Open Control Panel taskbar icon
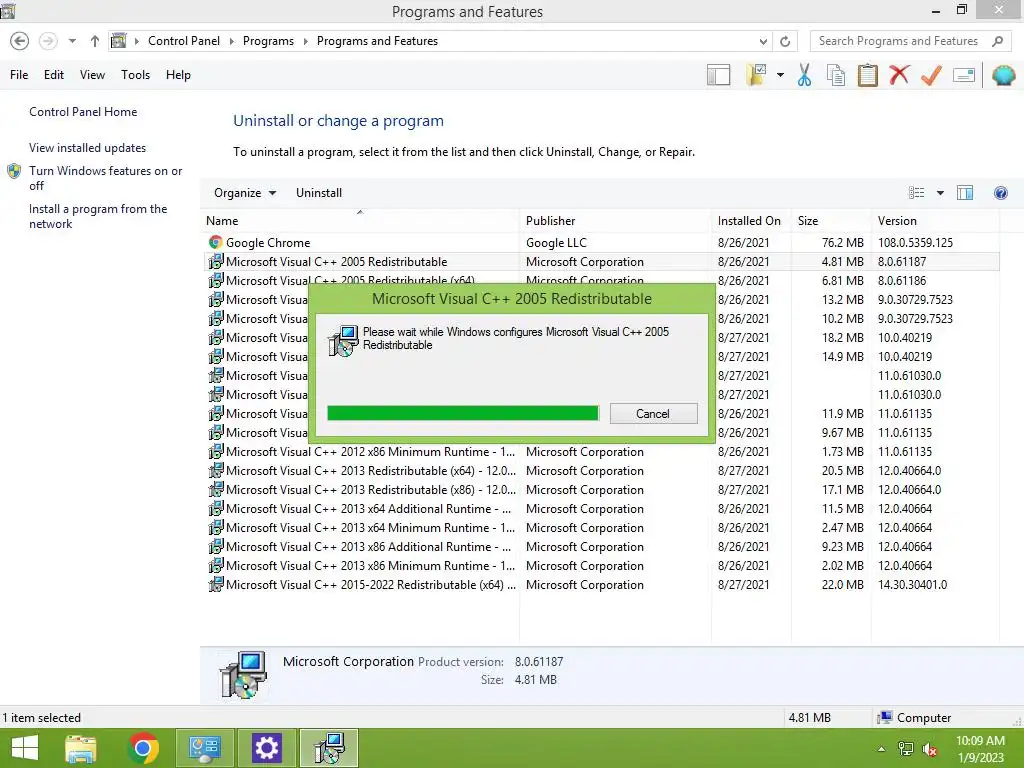1024x768 pixels. point(204,748)
